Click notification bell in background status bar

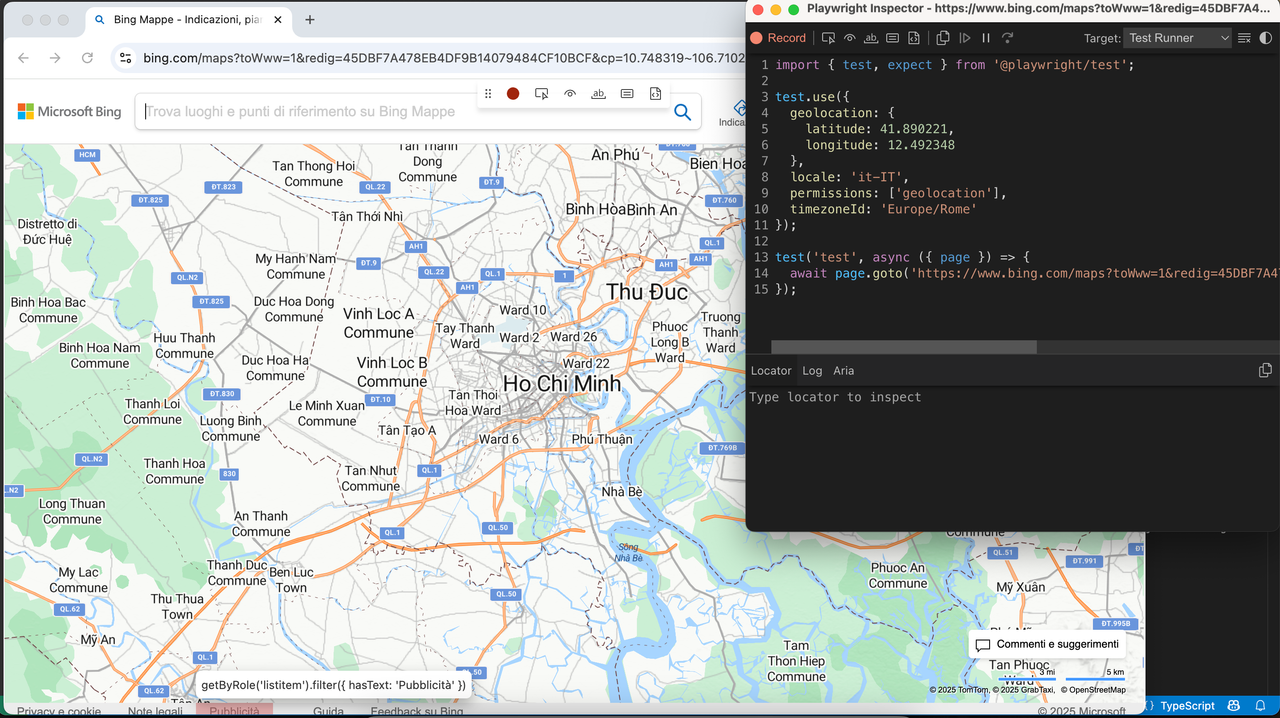(x=1260, y=706)
